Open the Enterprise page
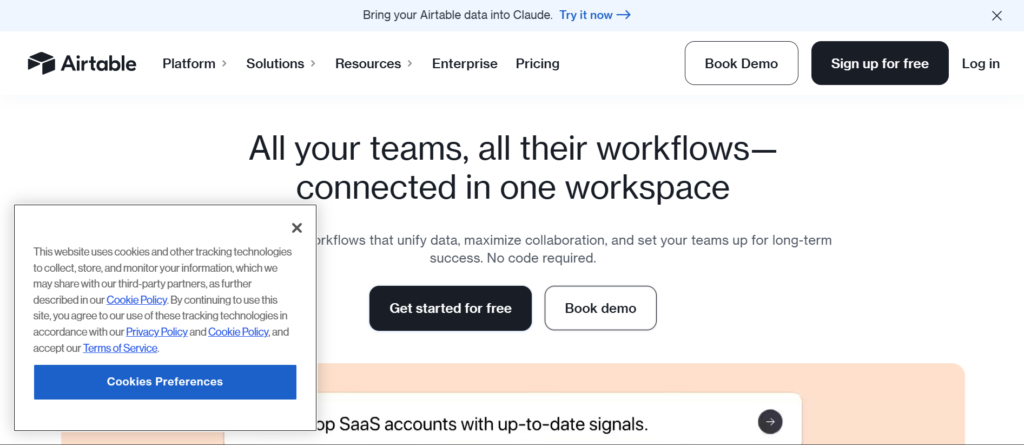This screenshot has width=1024, height=445. (x=464, y=63)
